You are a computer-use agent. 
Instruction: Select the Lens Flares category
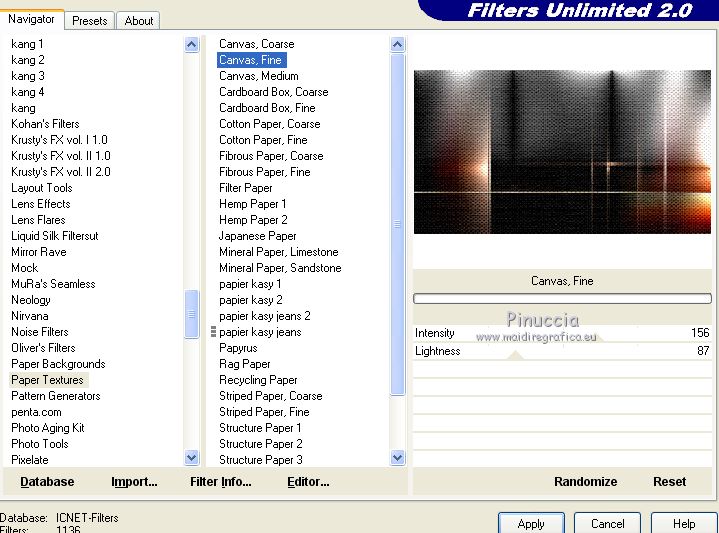click(x=38, y=220)
